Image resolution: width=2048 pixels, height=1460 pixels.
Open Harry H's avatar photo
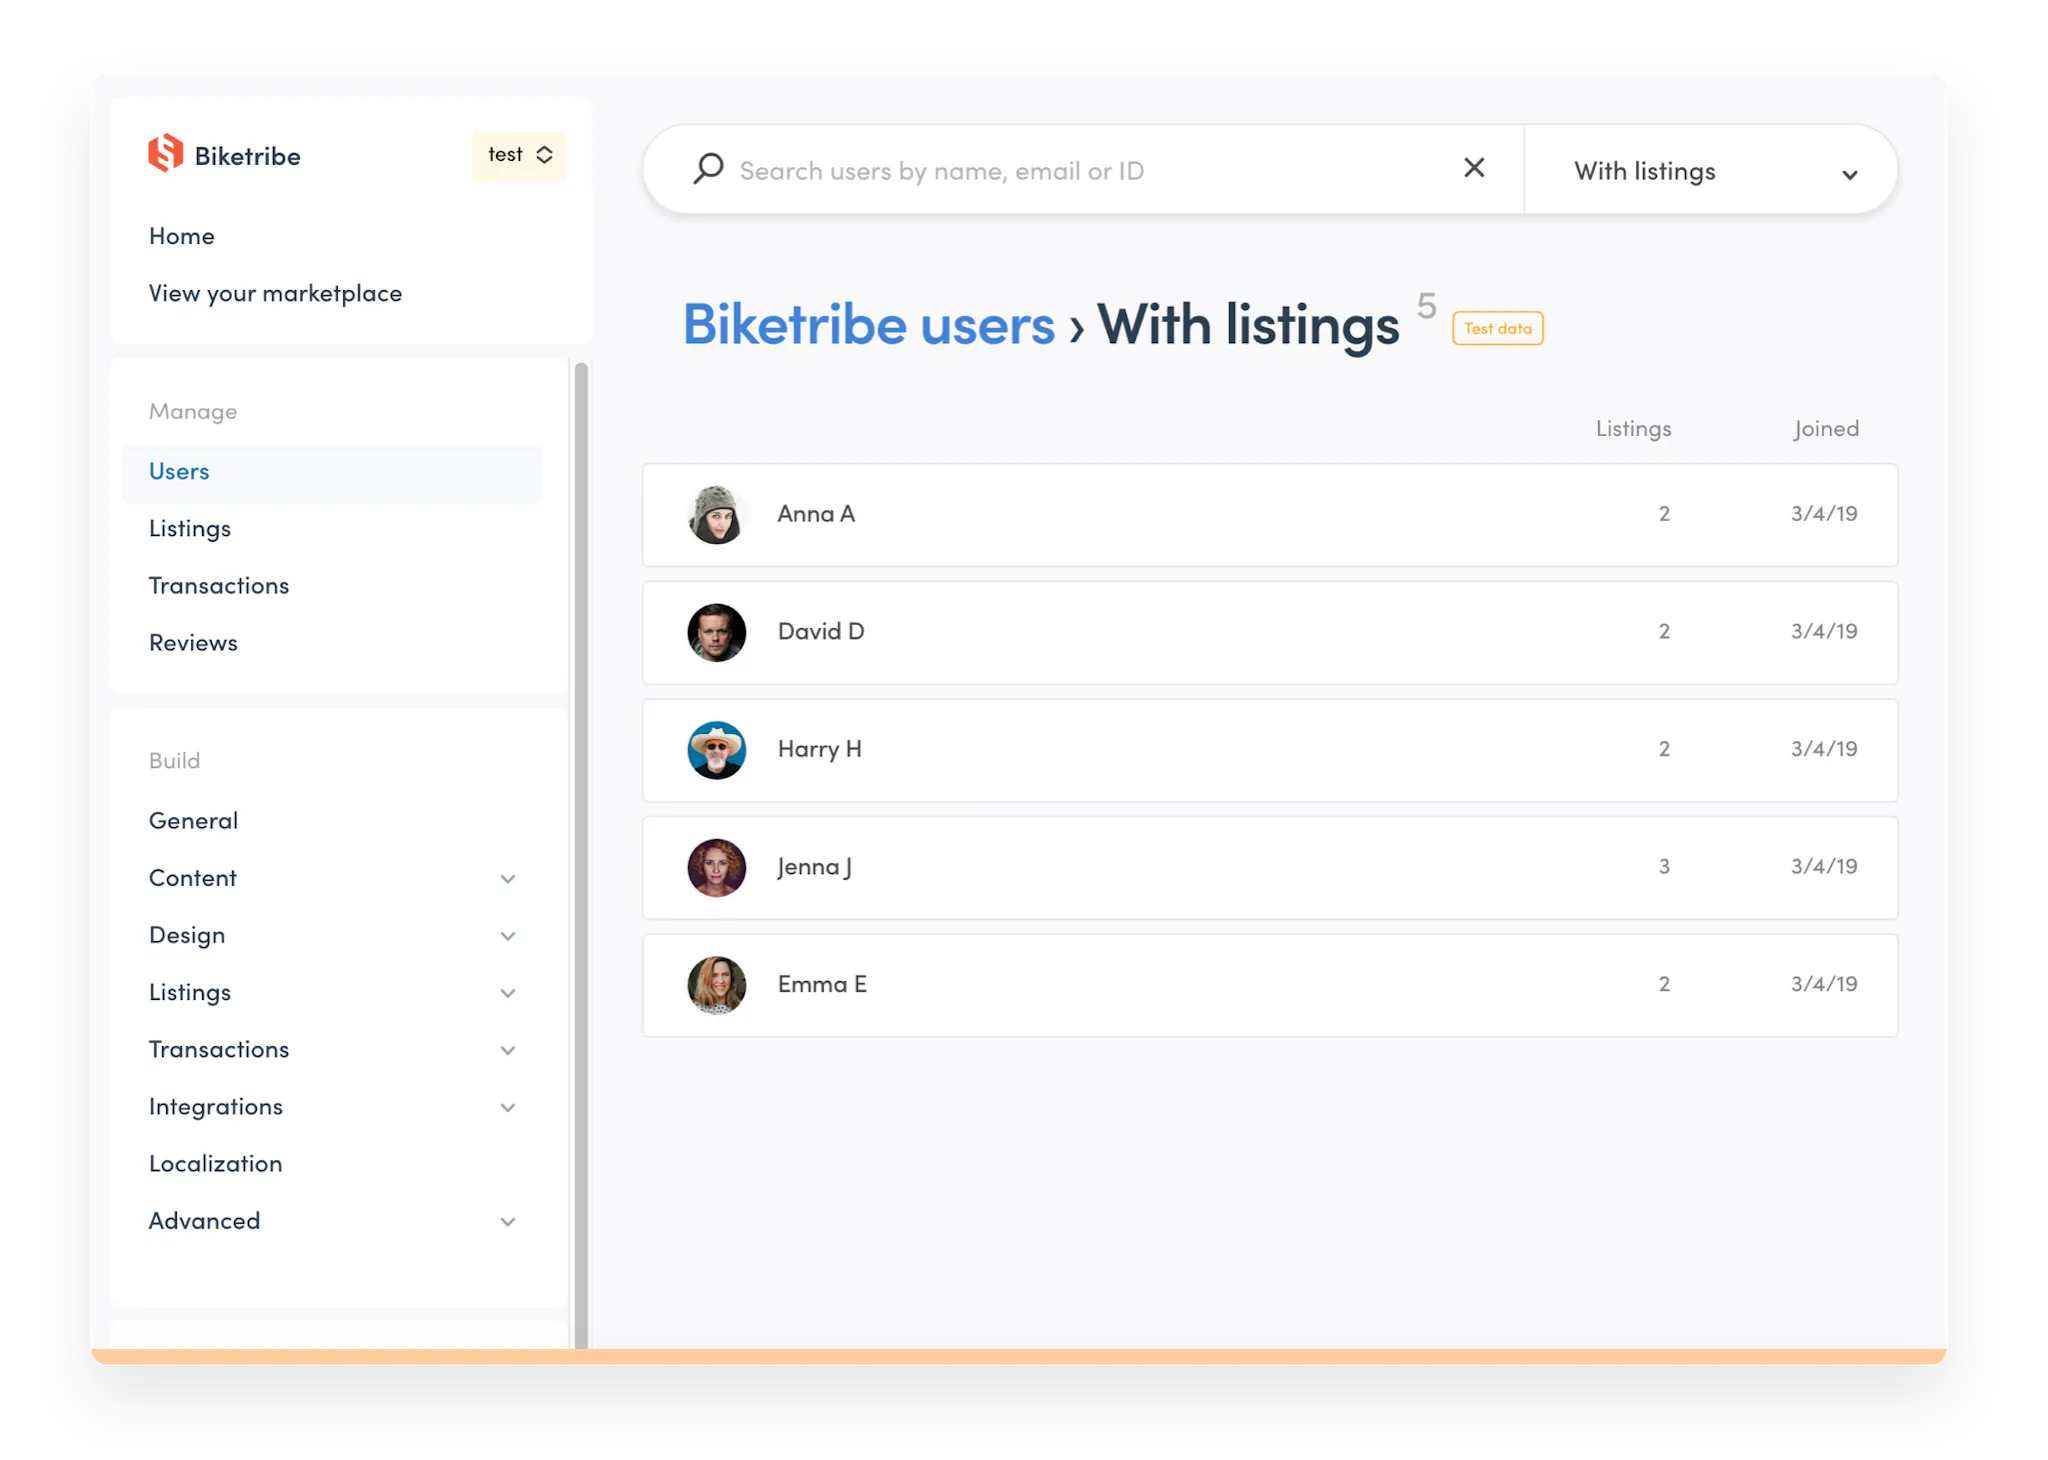point(716,750)
